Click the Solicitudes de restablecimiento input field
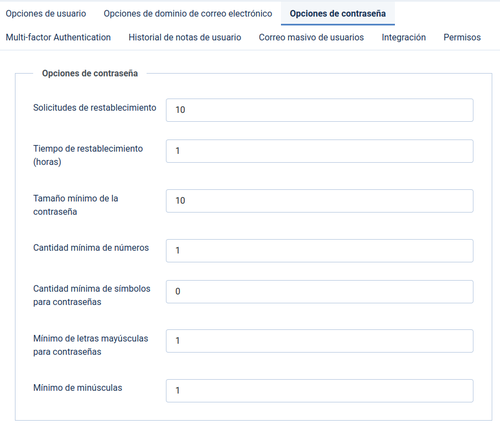This screenshot has width=500, height=424. [320, 110]
